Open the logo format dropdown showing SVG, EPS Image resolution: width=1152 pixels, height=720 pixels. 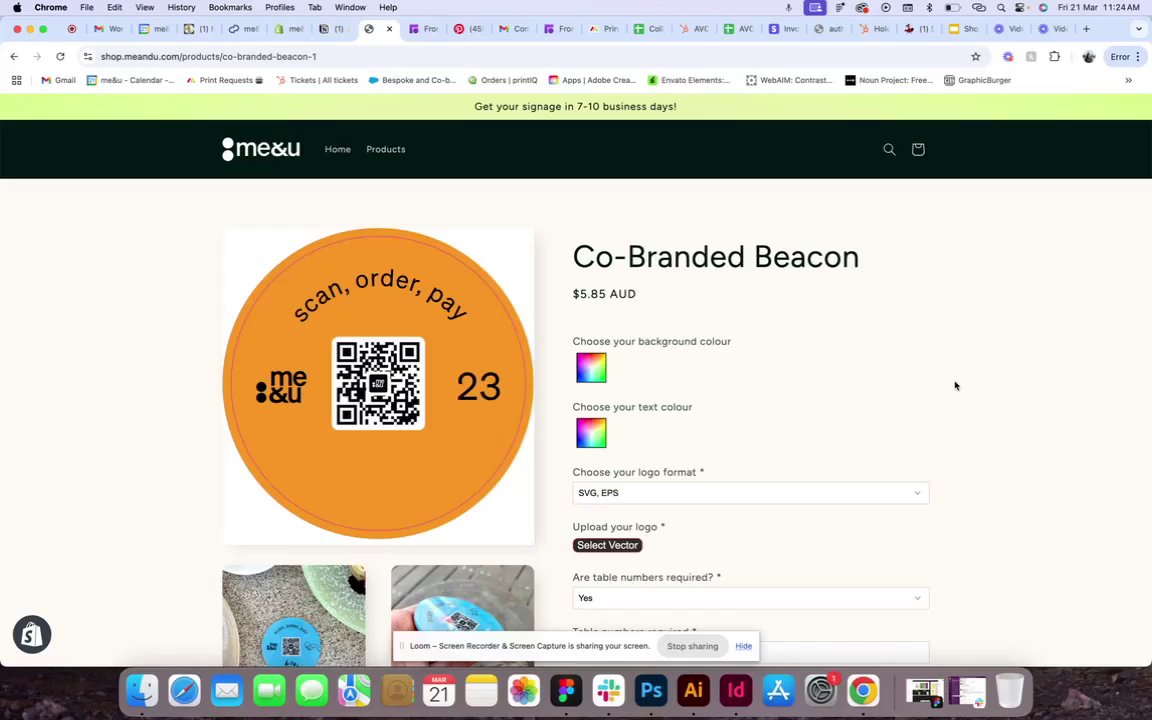coord(751,493)
